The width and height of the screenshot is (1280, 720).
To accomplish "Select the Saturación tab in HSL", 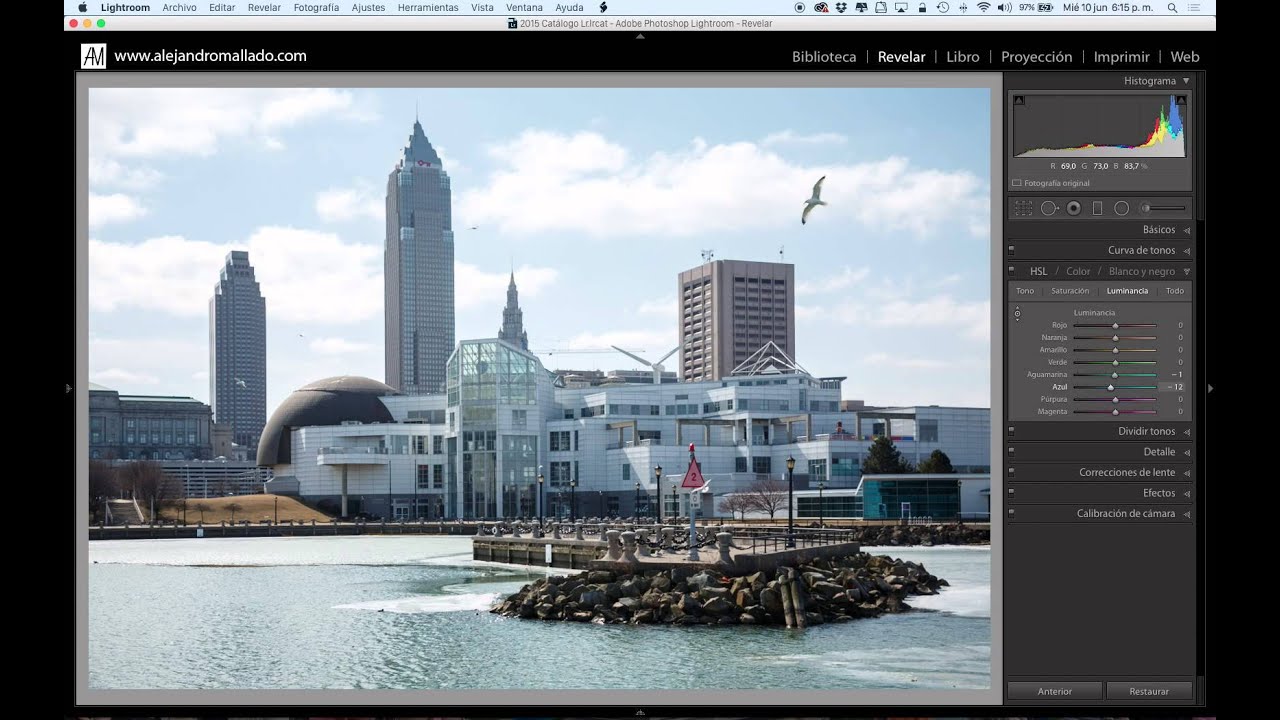I will (1070, 291).
